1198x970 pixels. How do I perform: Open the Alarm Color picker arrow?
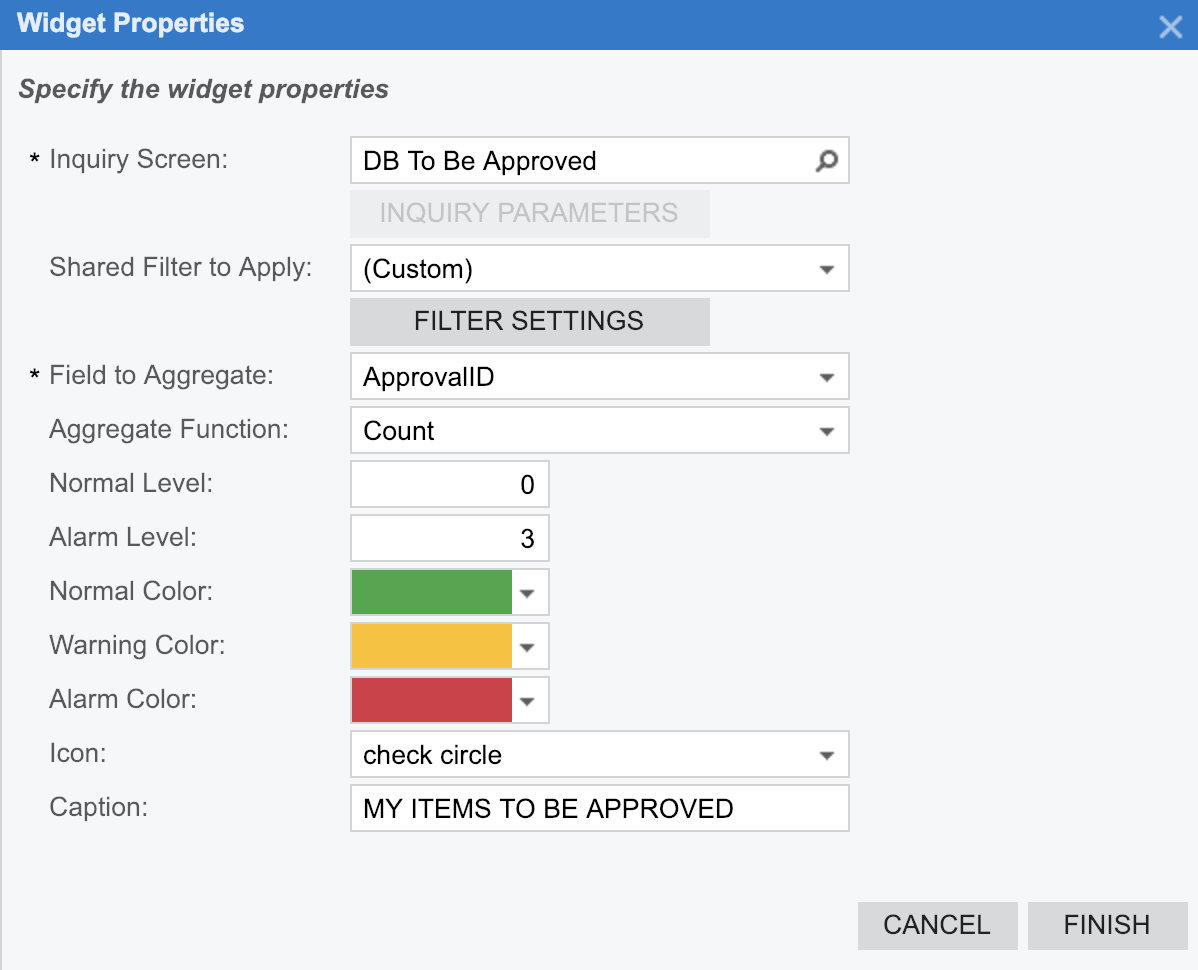click(528, 701)
